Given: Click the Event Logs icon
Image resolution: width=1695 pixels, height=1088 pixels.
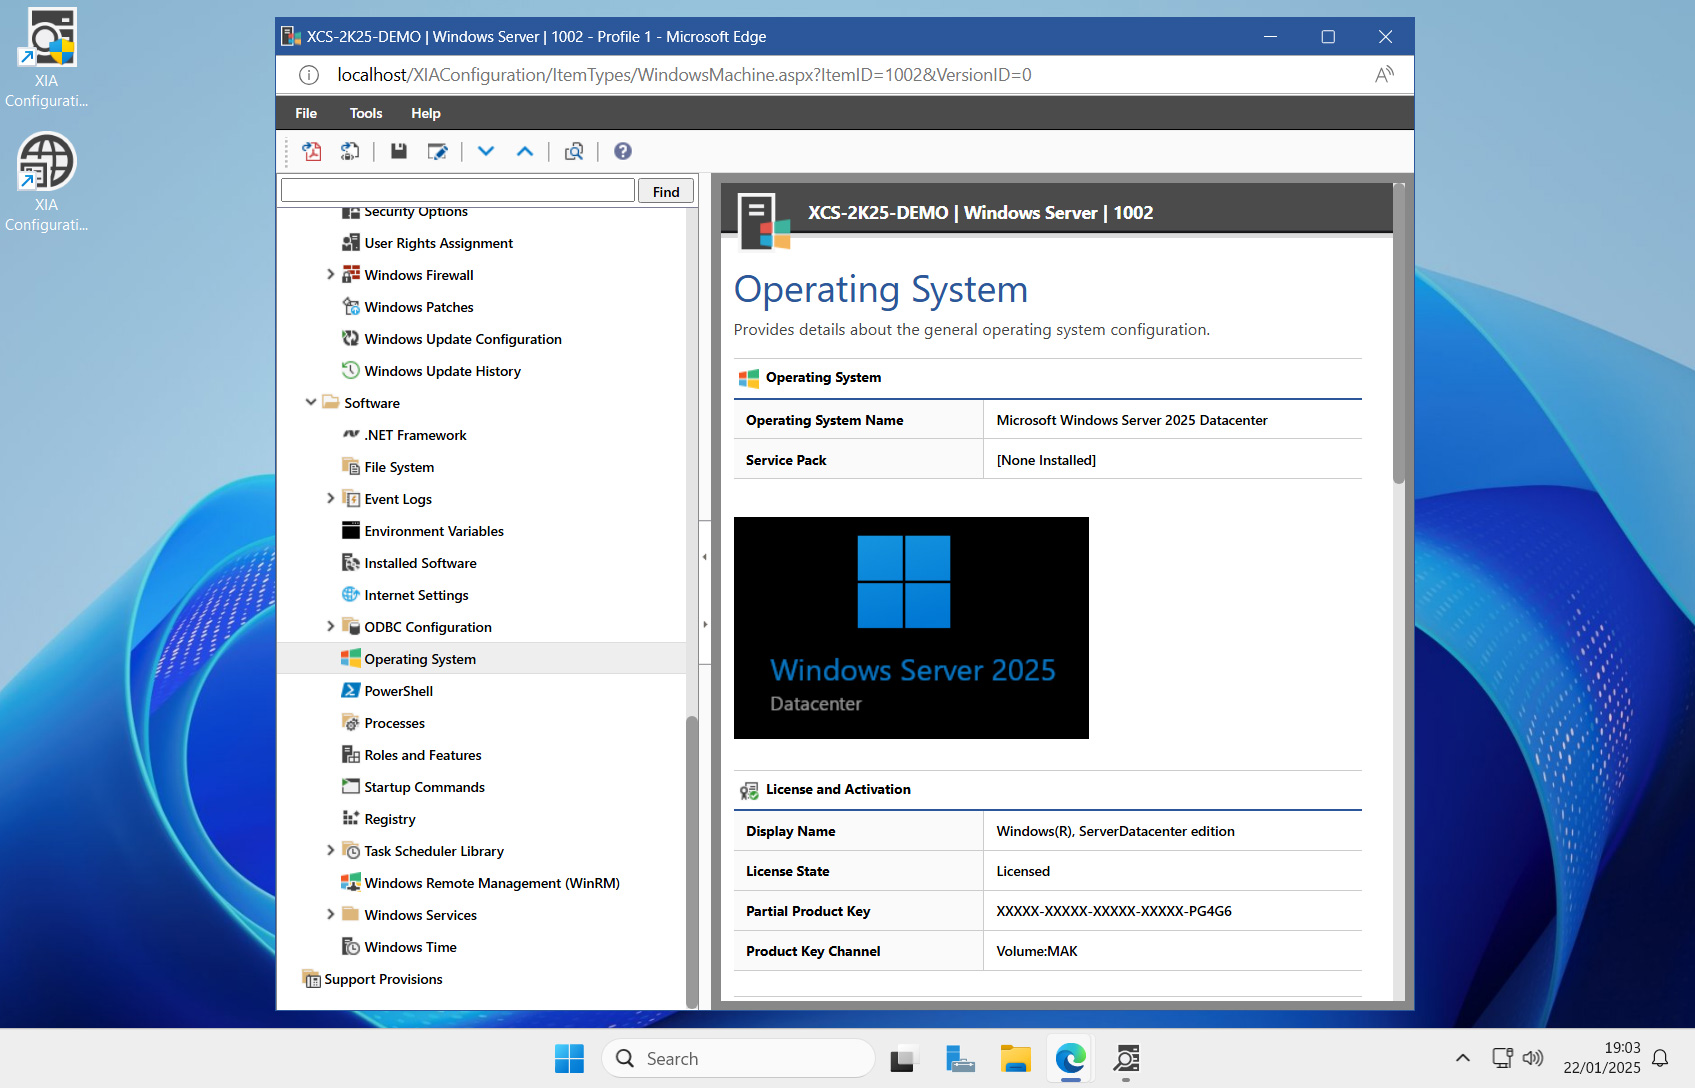Looking at the screenshot, I should tap(351, 498).
